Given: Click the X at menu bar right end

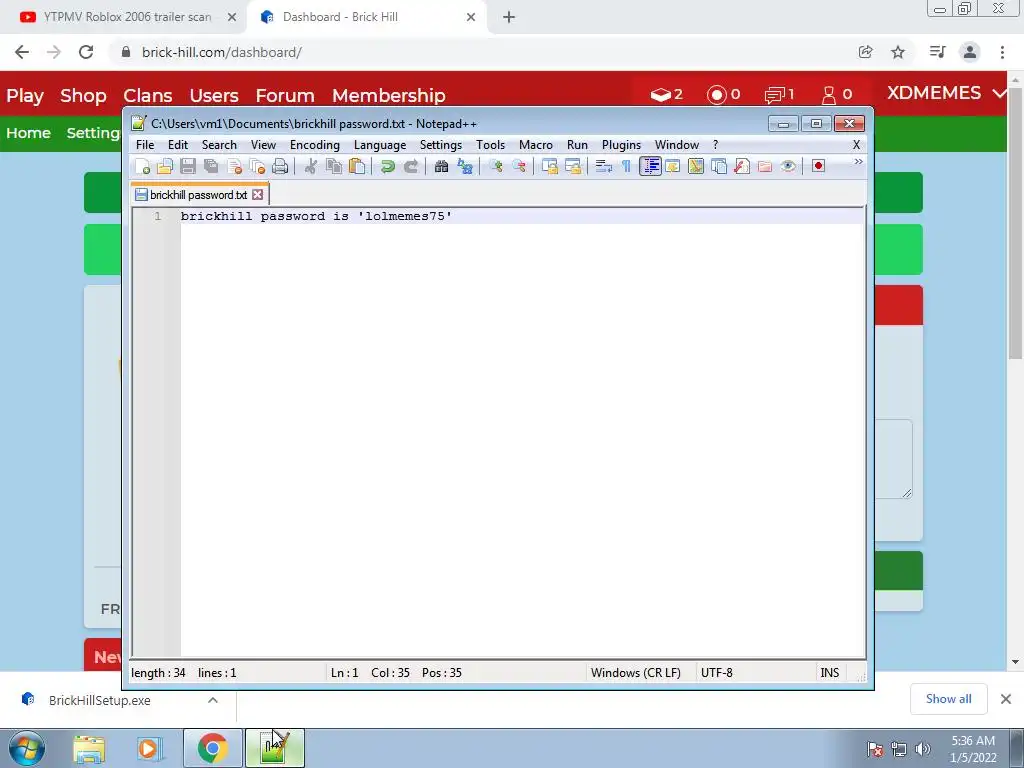Looking at the screenshot, I should 856,145.
